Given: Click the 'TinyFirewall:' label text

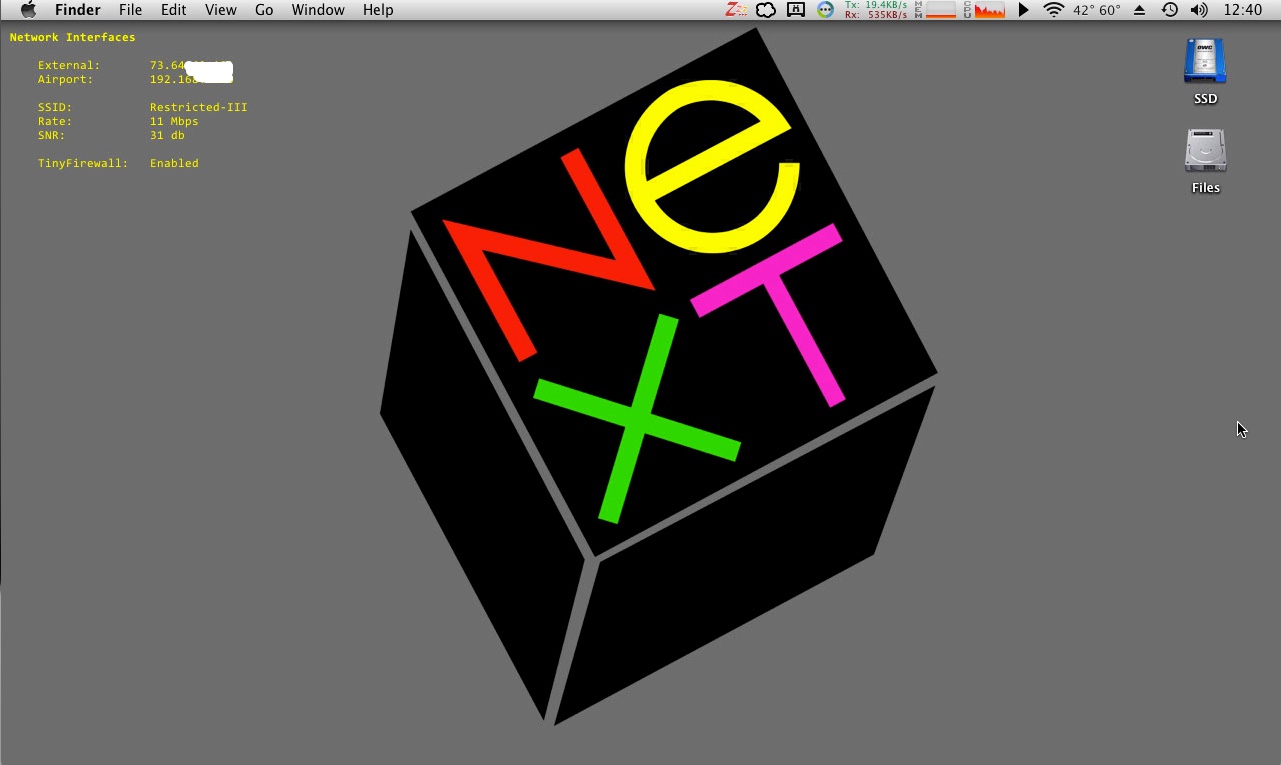Looking at the screenshot, I should click(83, 163).
